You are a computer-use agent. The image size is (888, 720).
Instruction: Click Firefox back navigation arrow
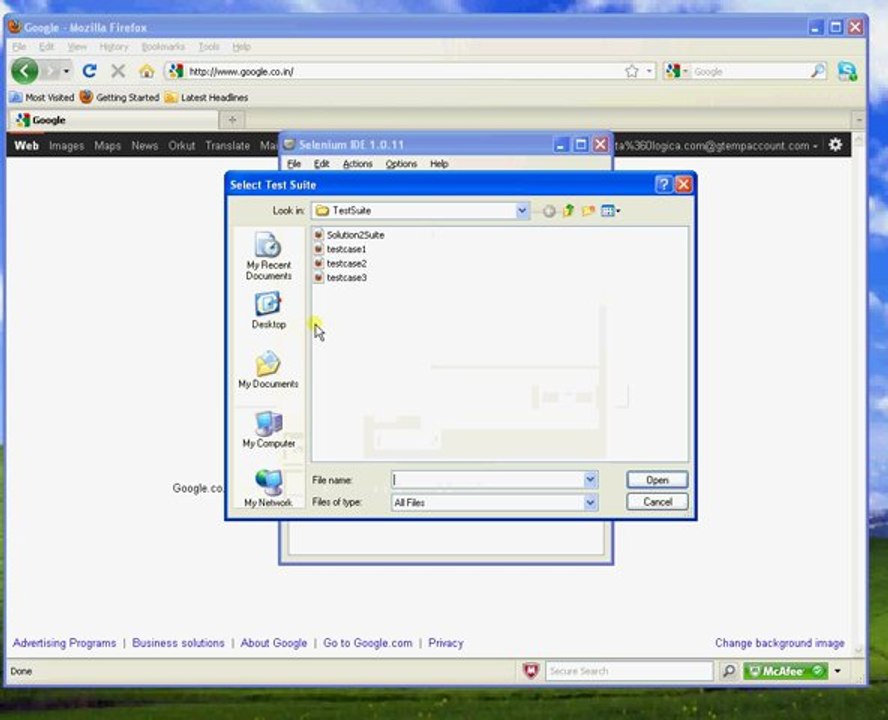tap(24, 71)
